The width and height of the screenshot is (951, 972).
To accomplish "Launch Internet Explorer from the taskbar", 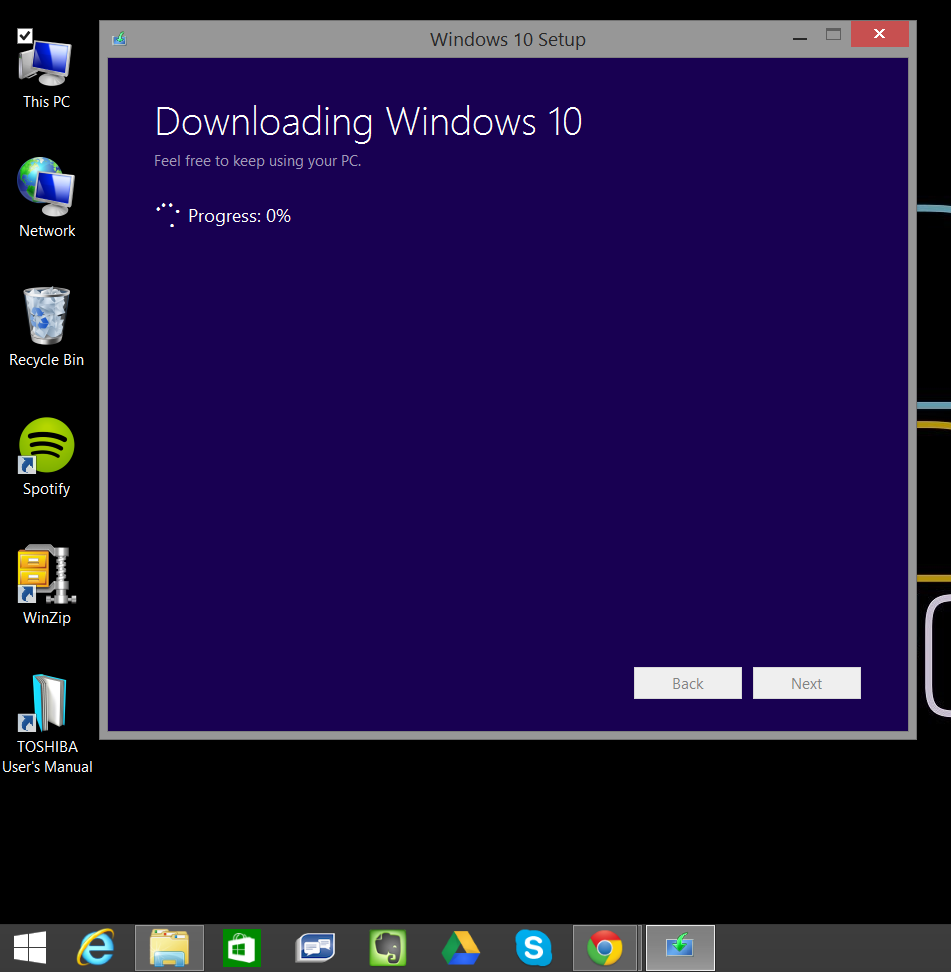I will pyautogui.click(x=96, y=947).
